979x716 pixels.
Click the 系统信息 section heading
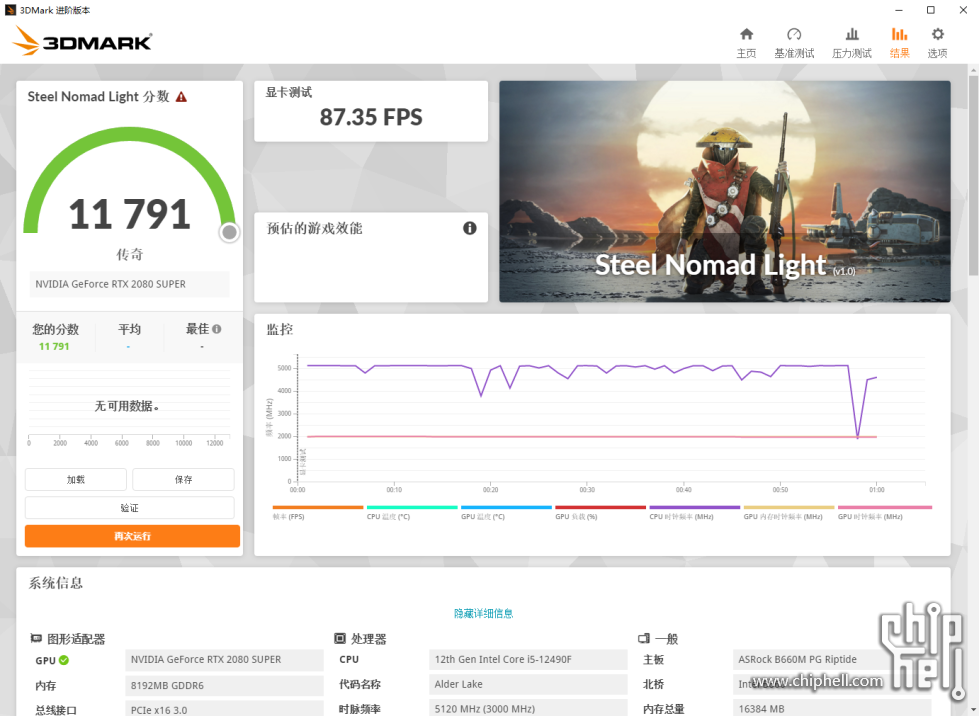coord(56,583)
